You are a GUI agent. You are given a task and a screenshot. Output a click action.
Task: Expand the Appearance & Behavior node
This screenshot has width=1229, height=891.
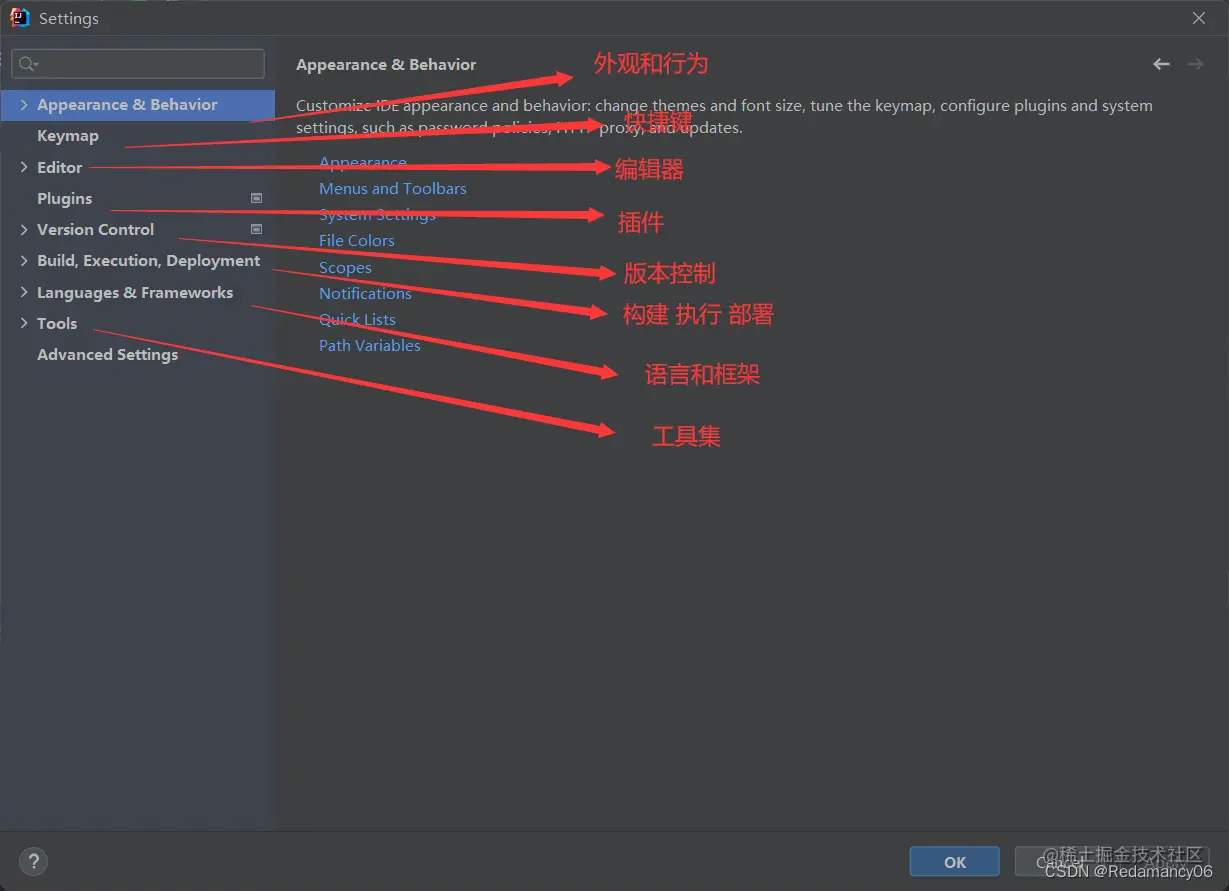tap(24, 105)
